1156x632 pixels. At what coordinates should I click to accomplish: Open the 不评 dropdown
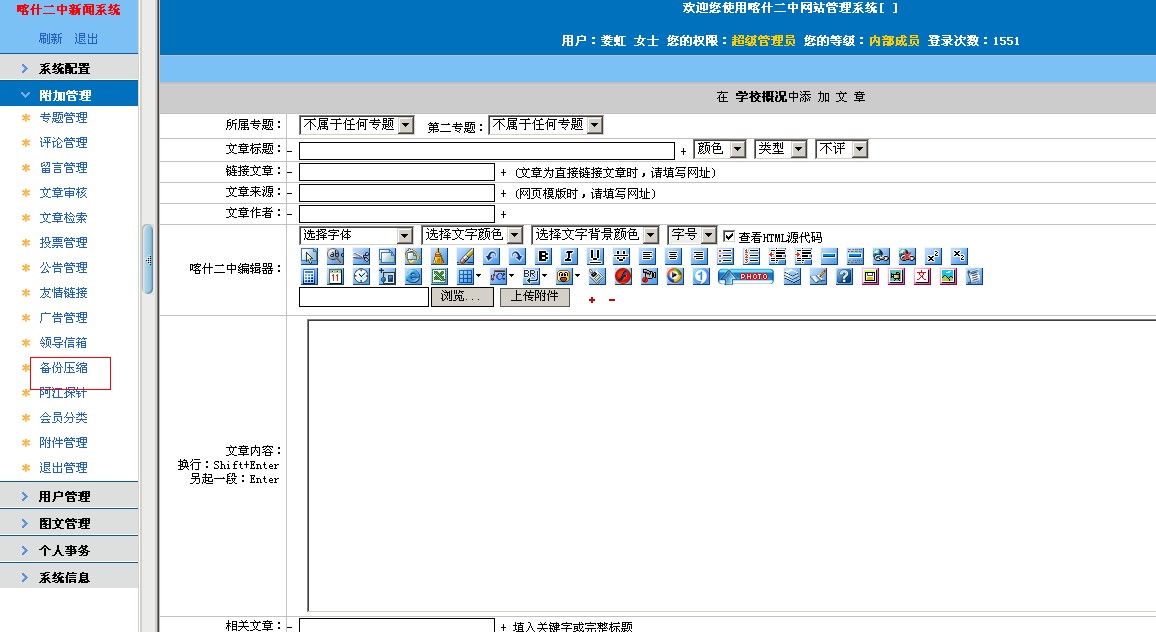click(842, 149)
